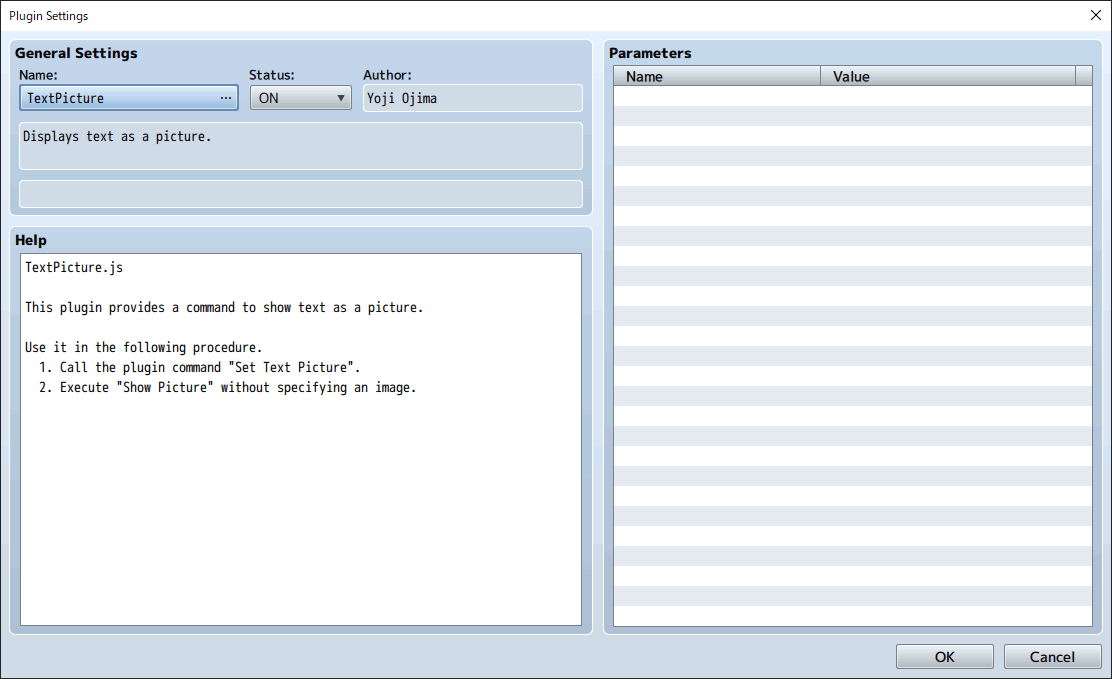
Task: Click the ON value in Status box
Action: pos(270,98)
